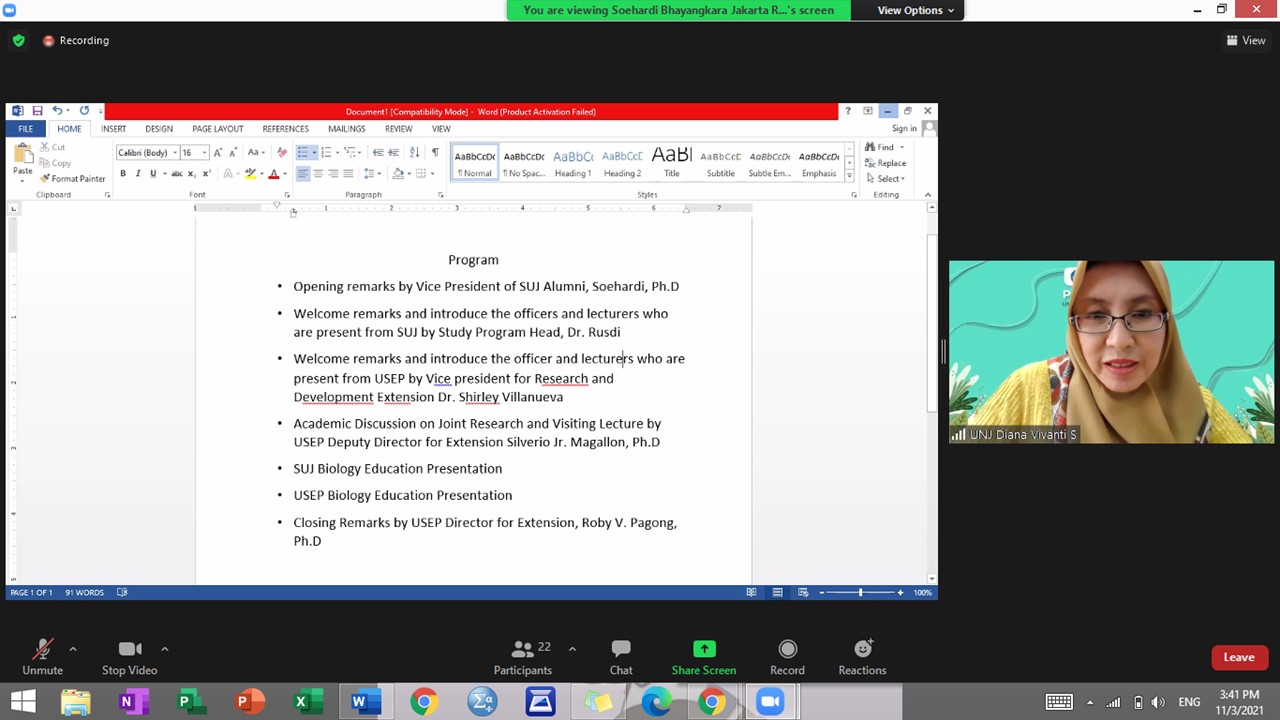The image size is (1280, 720).
Task: Click the Increase Indent icon
Action: pos(394,152)
